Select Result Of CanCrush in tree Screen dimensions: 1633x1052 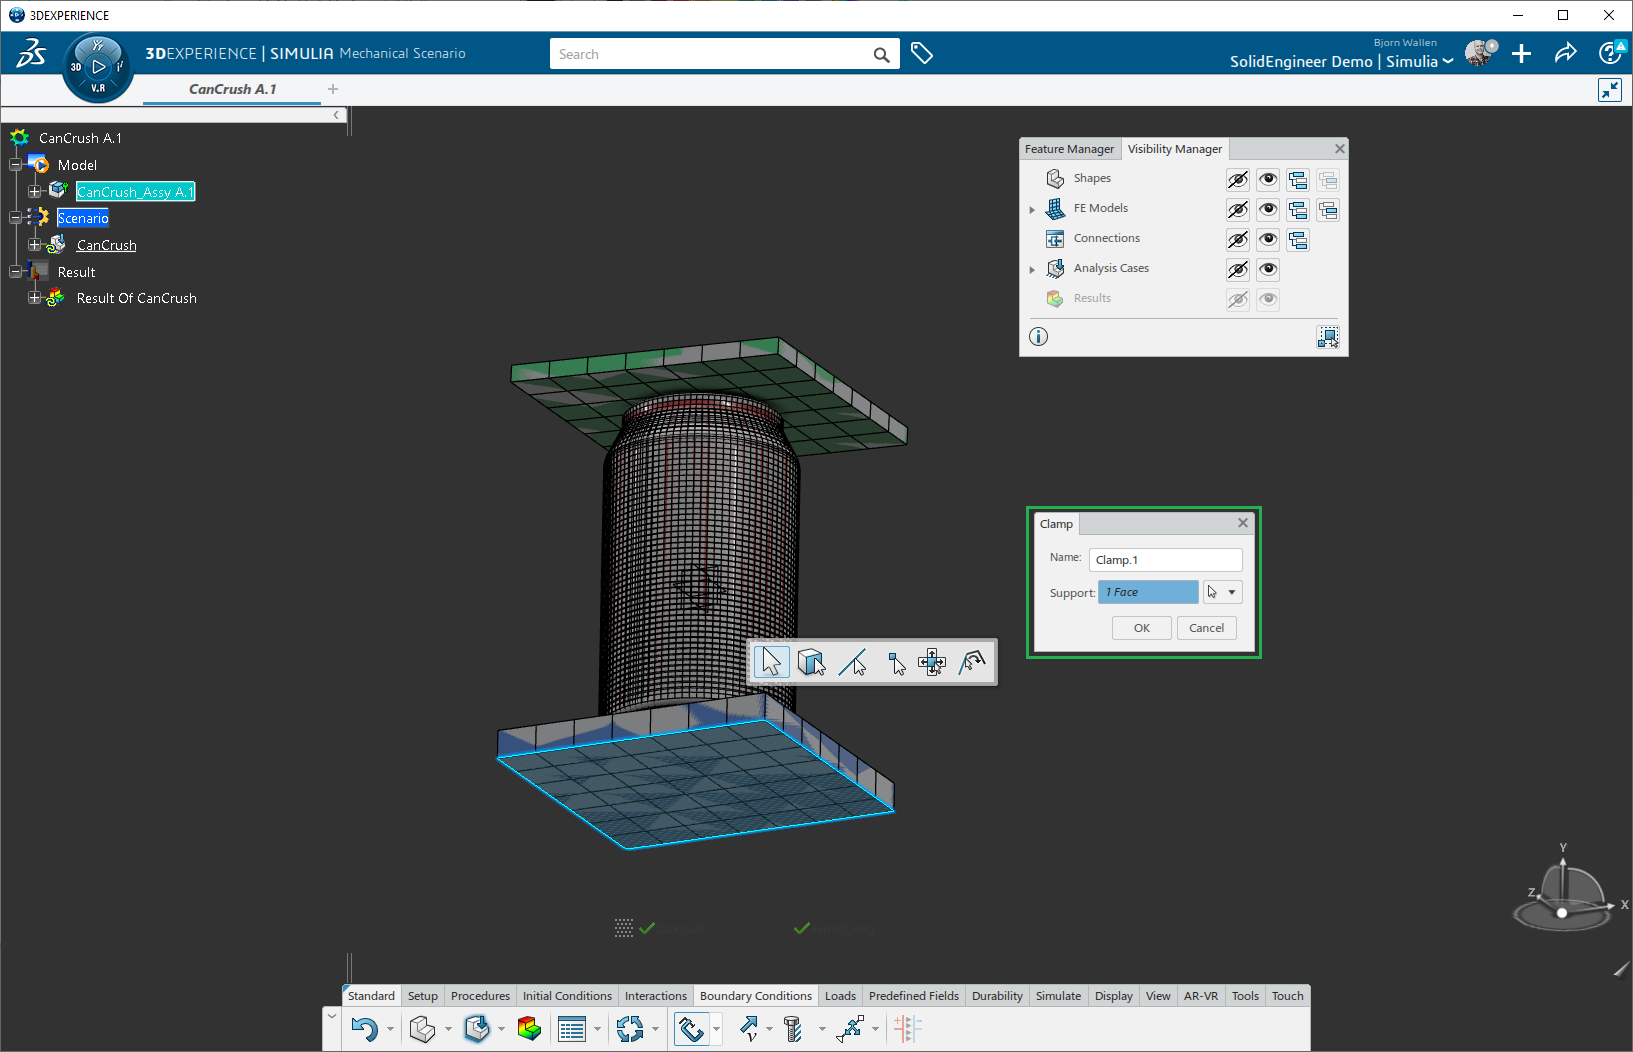[x=136, y=298]
